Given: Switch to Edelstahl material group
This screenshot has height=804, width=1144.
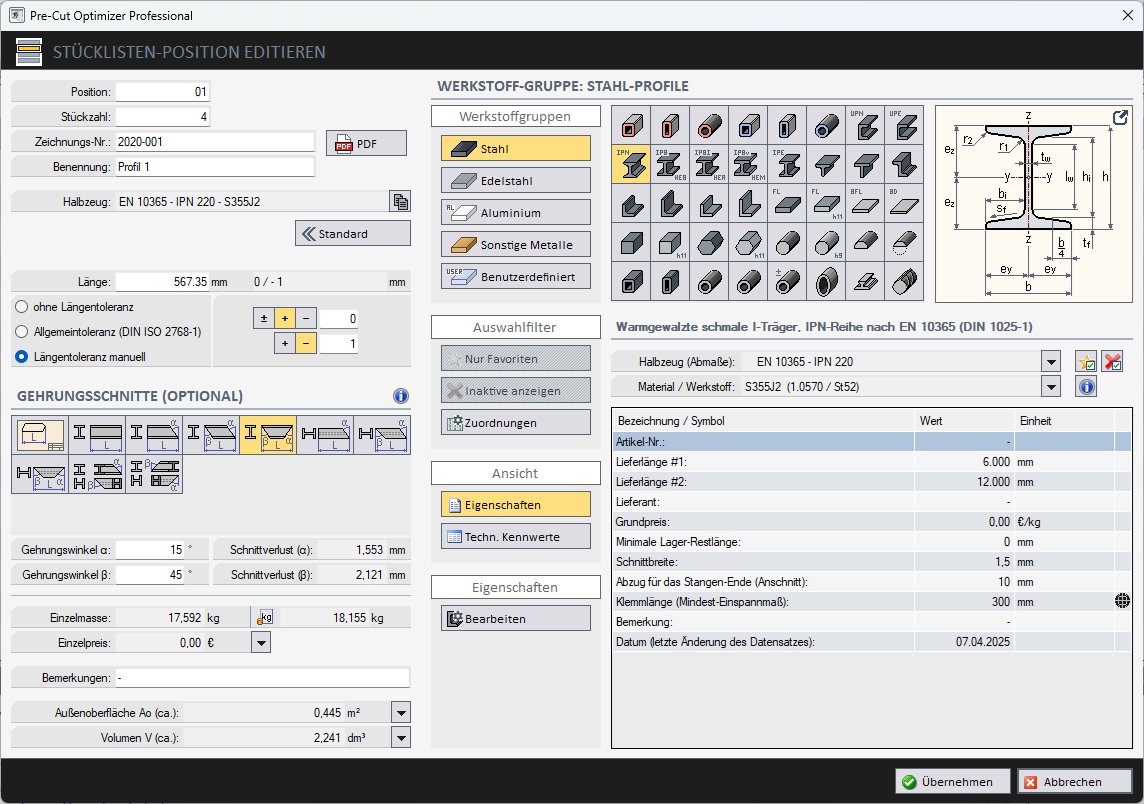Looking at the screenshot, I should click(x=516, y=180).
